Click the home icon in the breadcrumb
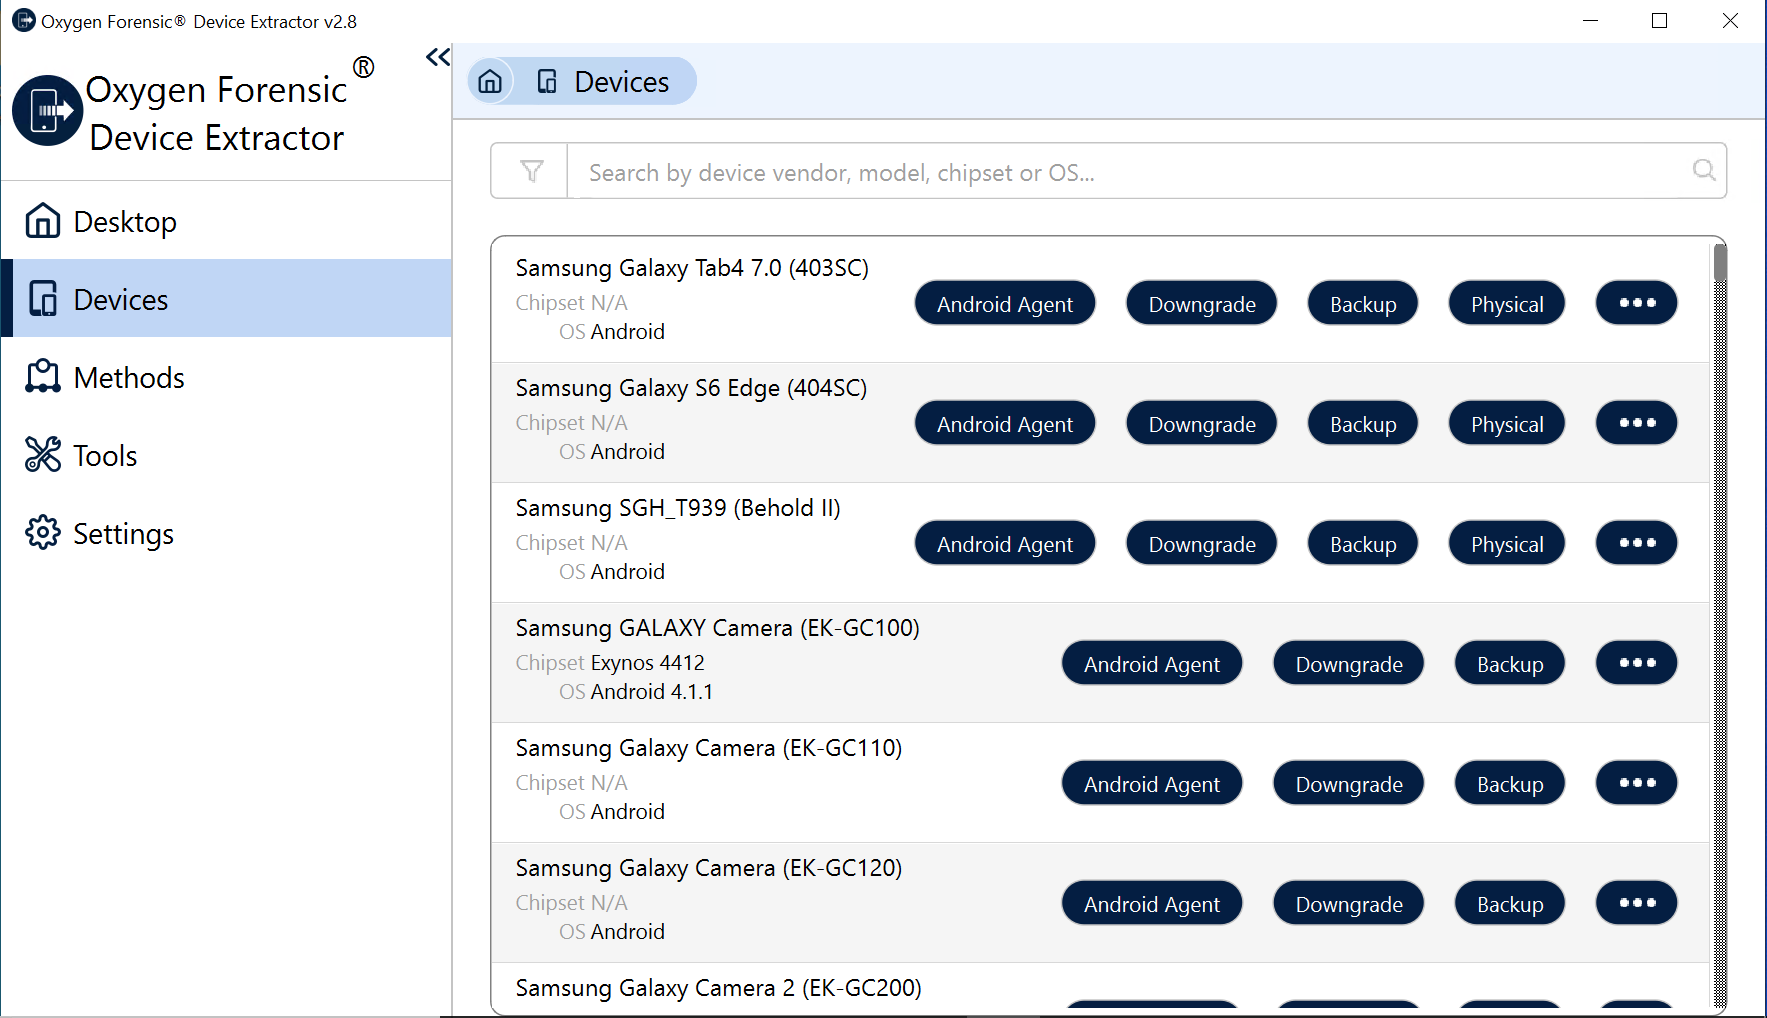The height and width of the screenshot is (1018, 1767). click(490, 81)
